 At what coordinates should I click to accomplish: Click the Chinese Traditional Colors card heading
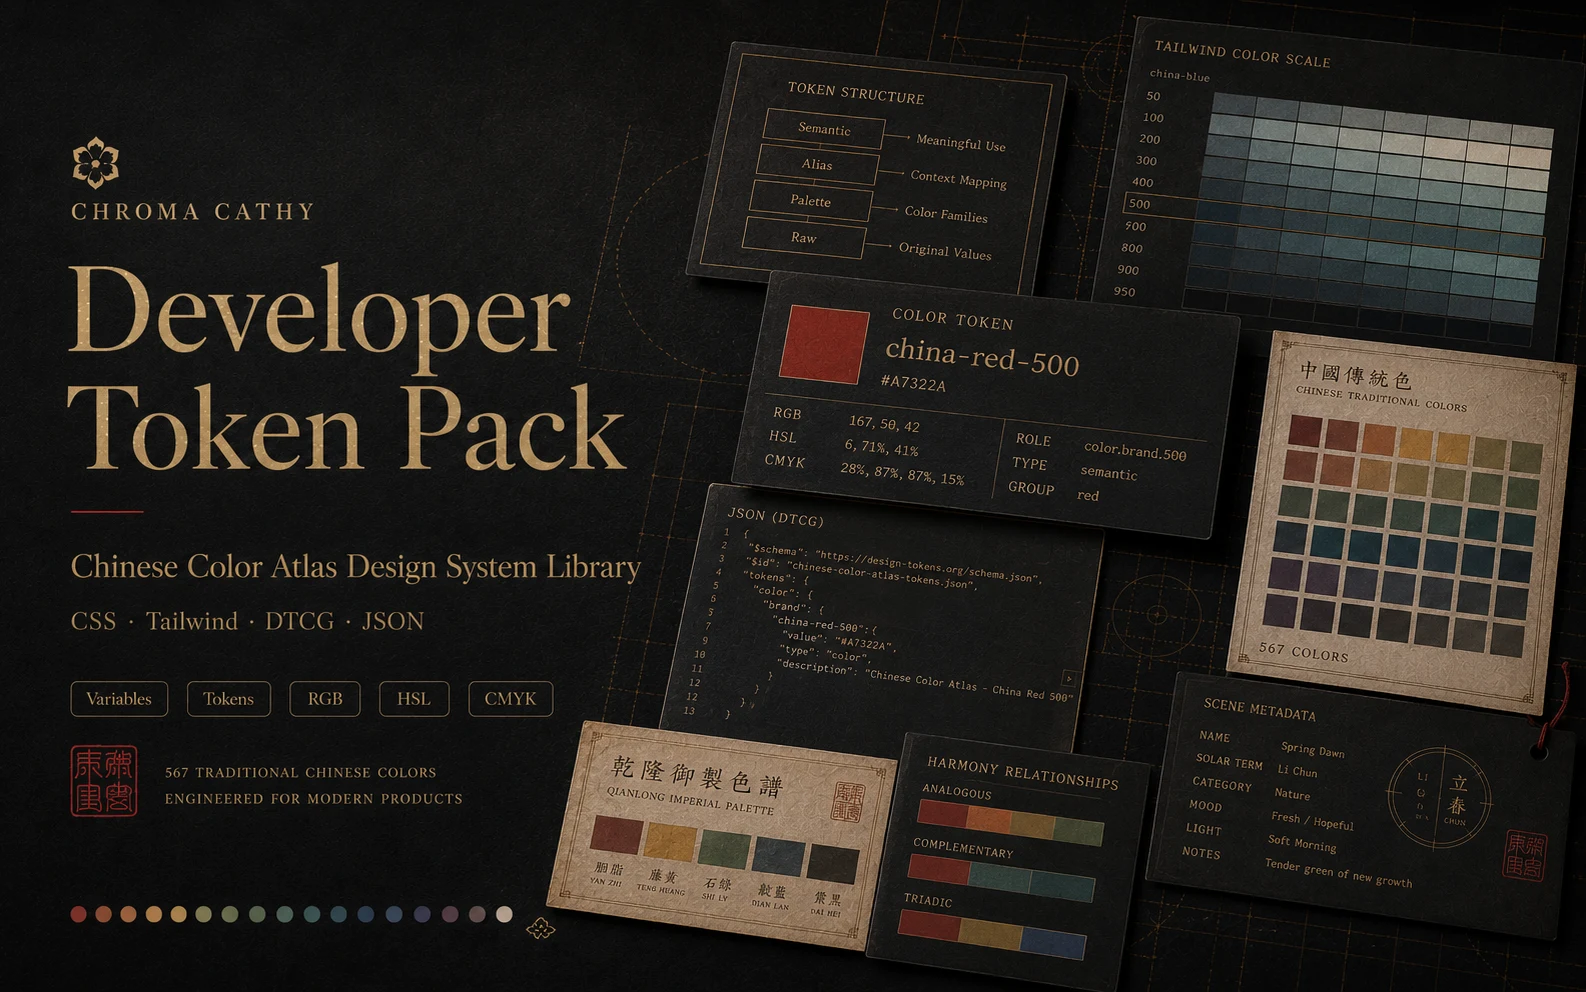pyautogui.click(x=1381, y=397)
